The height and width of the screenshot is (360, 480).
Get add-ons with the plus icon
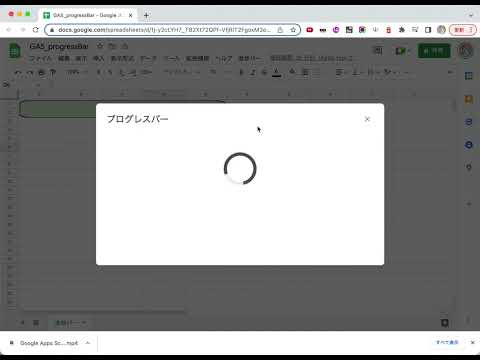pos(469,204)
